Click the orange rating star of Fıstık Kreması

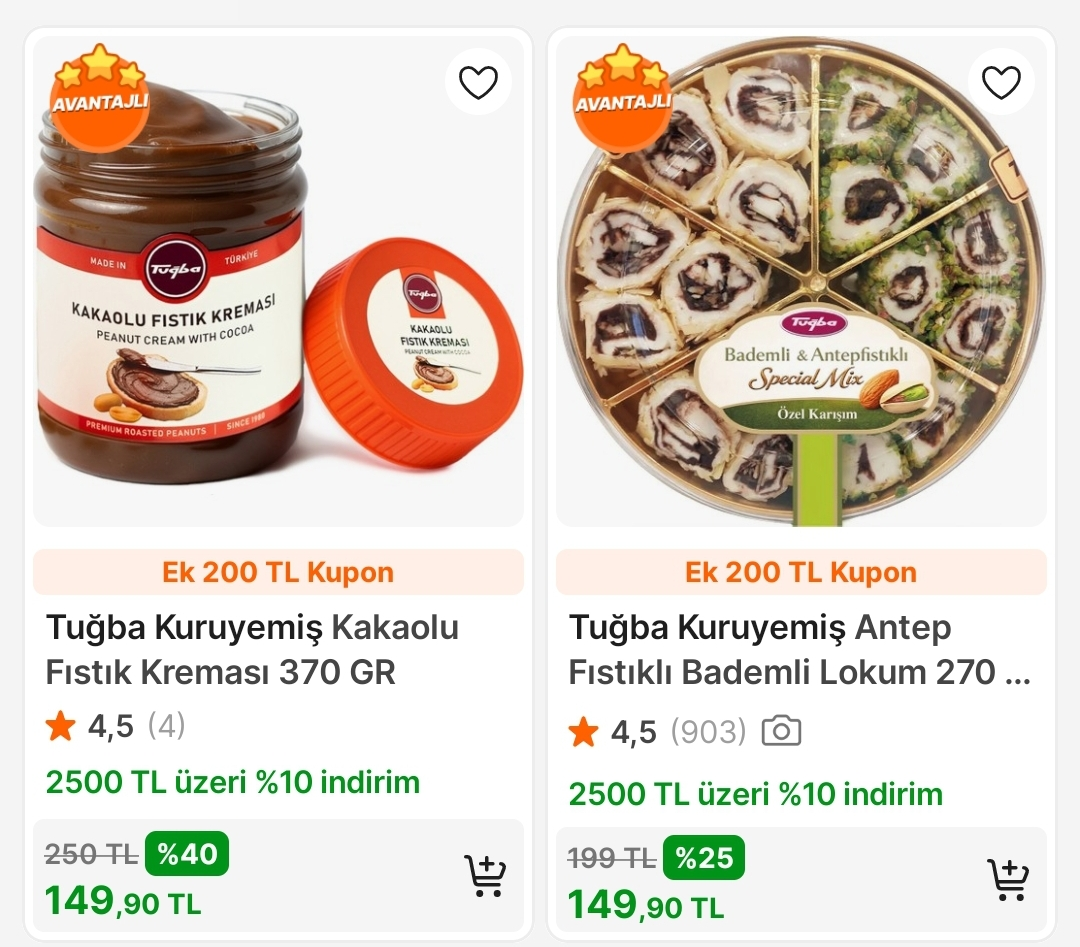(61, 727)
